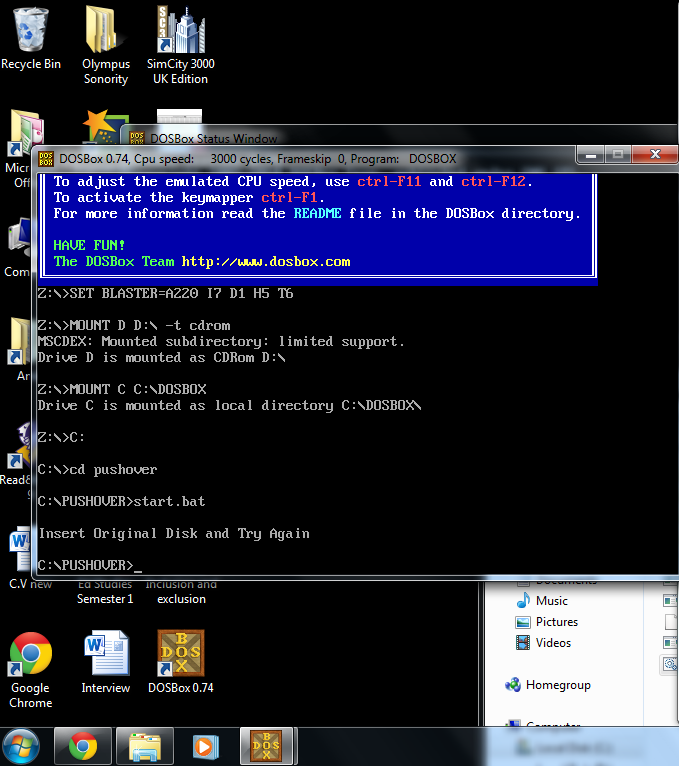Click the Windows Start orb
Image resolution: width=679 pixels, height=768 pixels.
pos(22,746)
